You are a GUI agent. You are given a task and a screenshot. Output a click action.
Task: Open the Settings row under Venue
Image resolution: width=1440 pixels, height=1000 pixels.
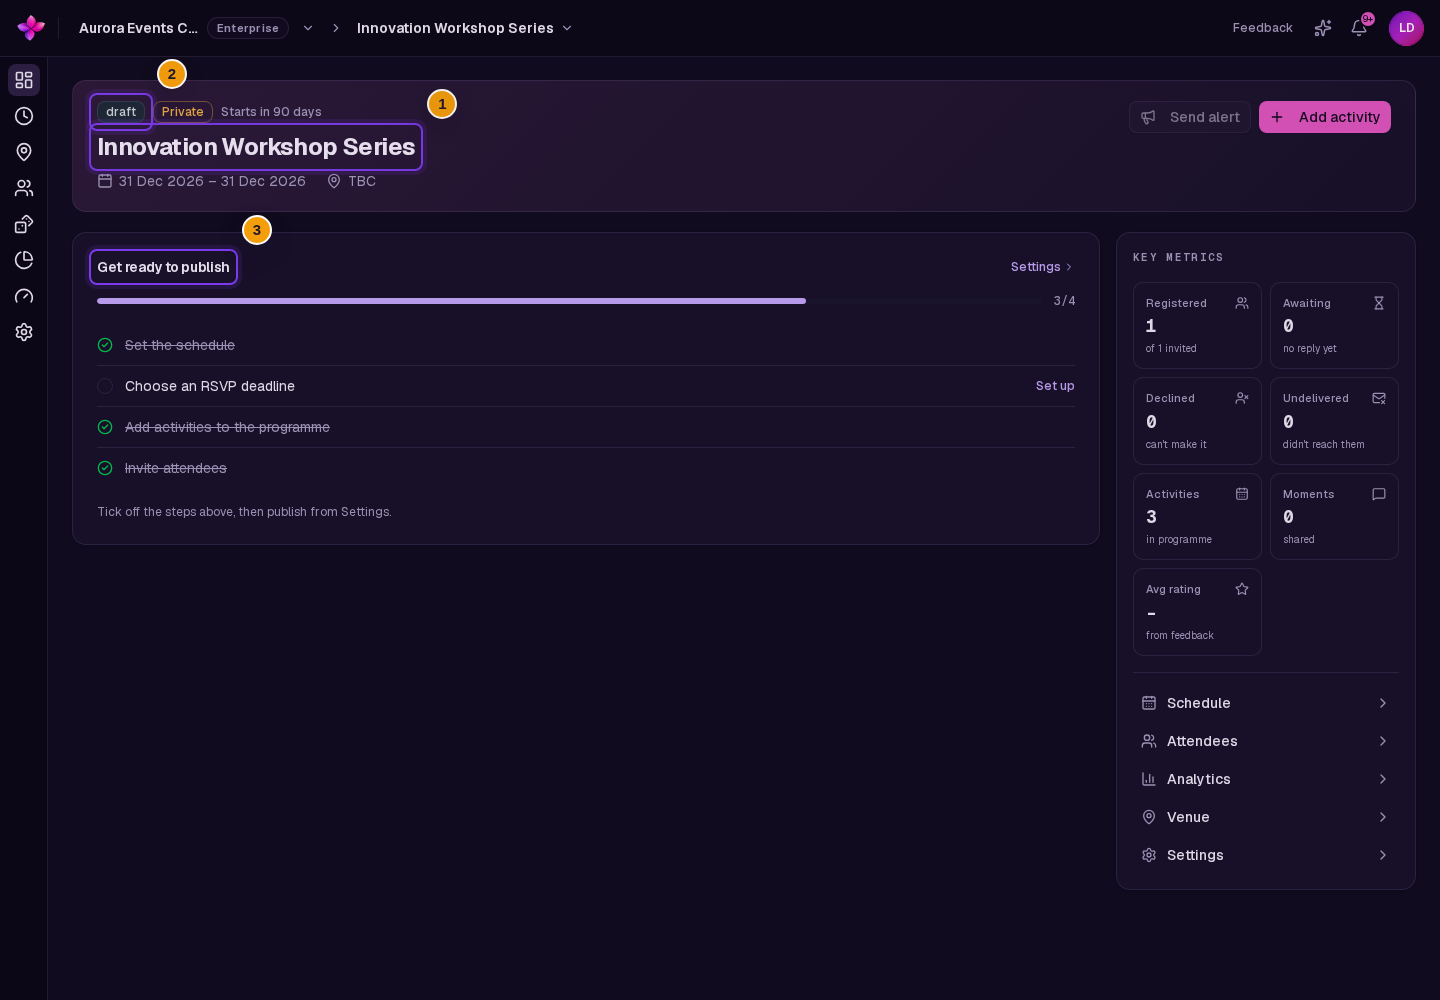(1266, 855)
